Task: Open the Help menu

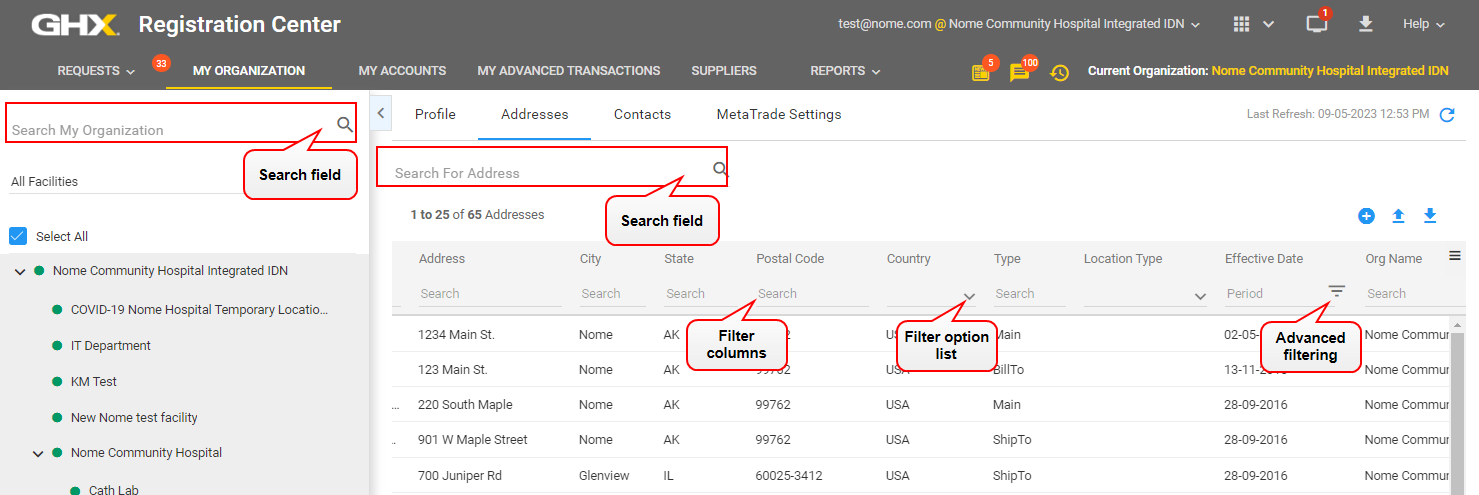Action: point(1424,24)
